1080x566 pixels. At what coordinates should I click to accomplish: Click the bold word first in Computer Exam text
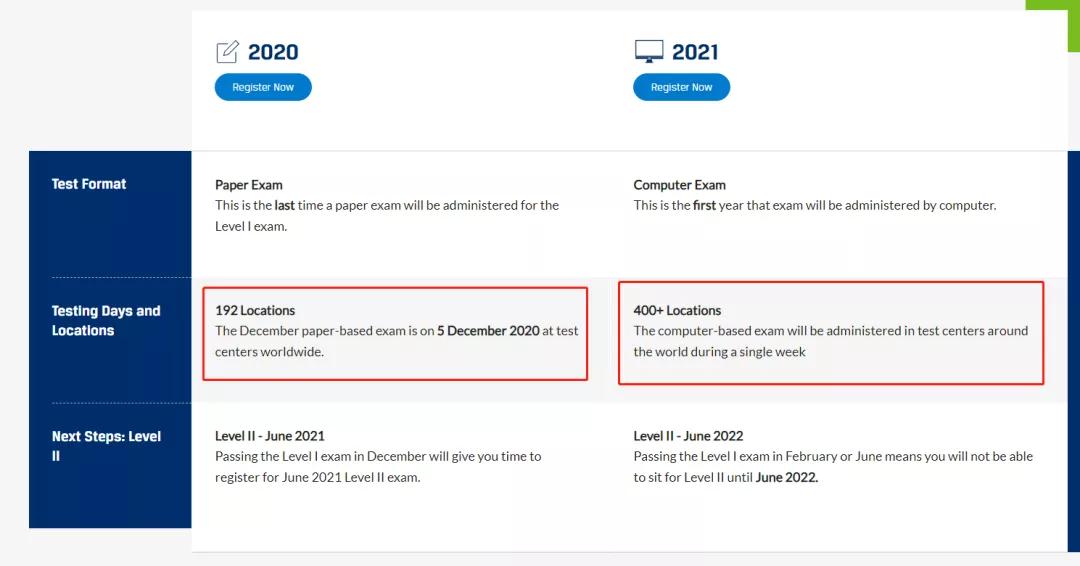coord(704,205)
